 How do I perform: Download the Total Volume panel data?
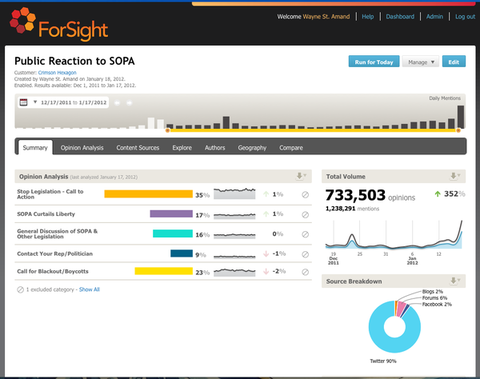coord(455,176)
